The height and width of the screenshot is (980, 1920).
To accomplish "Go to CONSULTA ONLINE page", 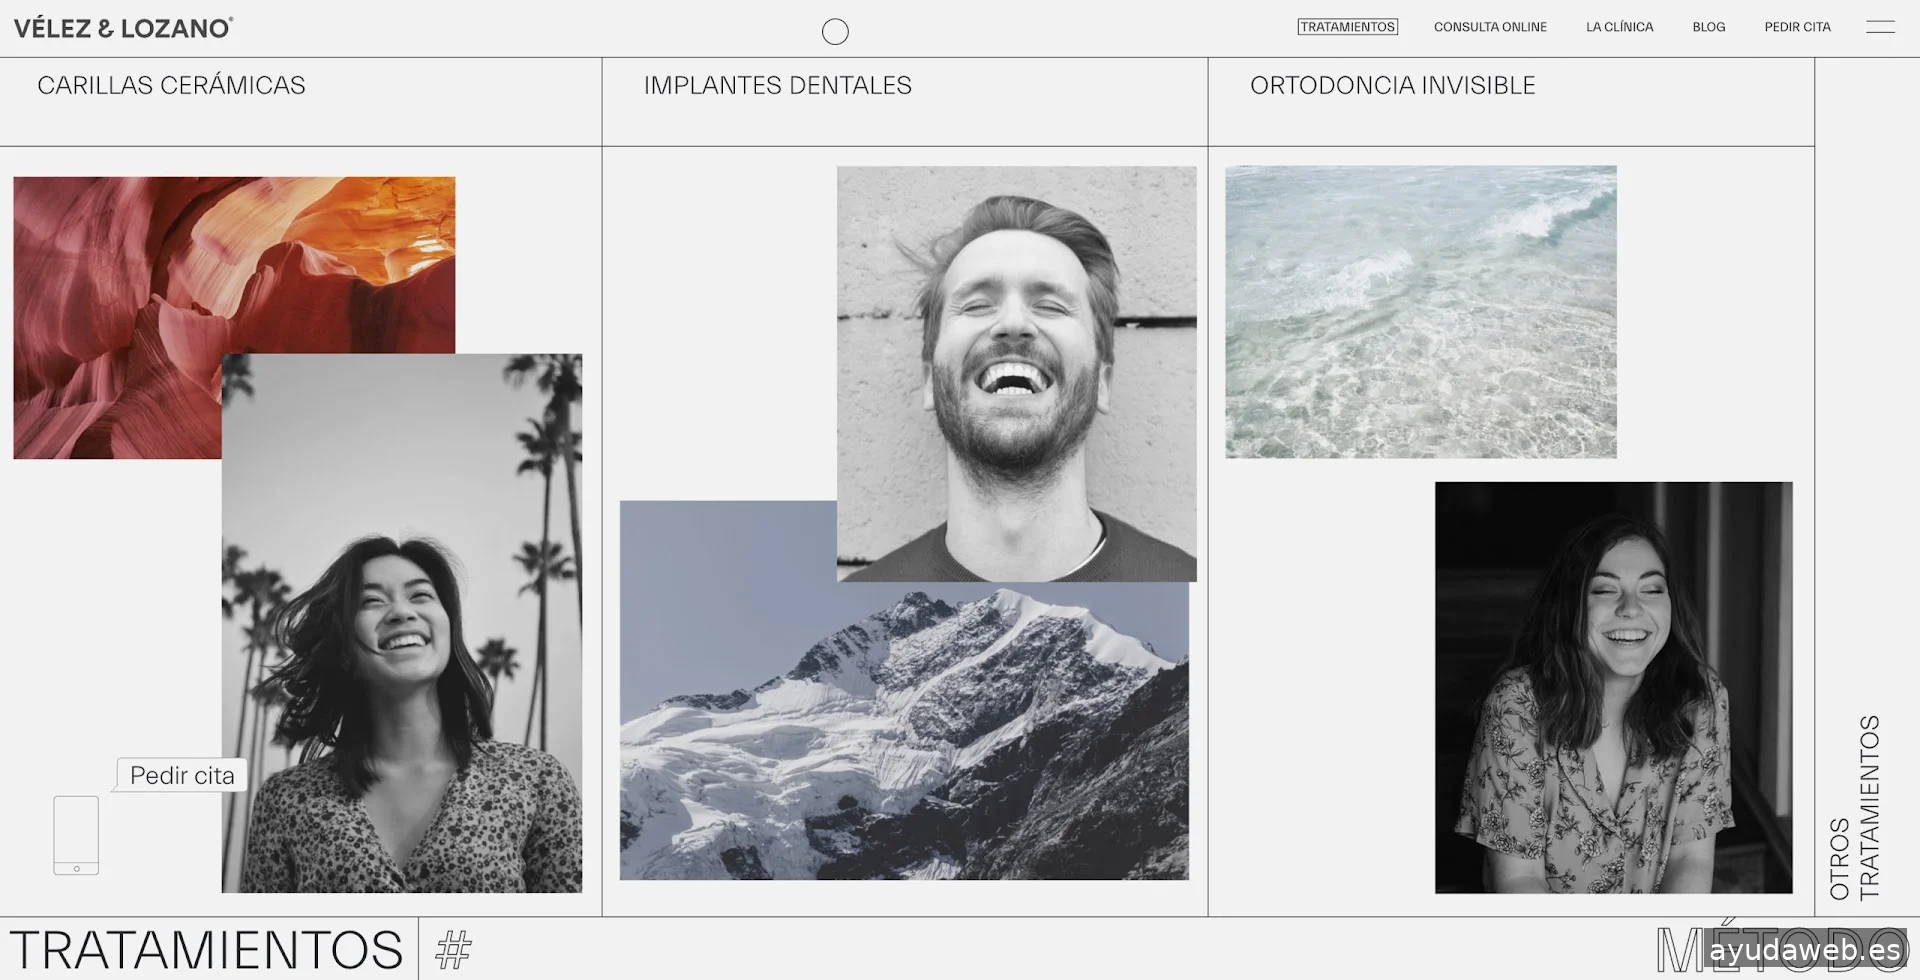I will (1490, 27).
